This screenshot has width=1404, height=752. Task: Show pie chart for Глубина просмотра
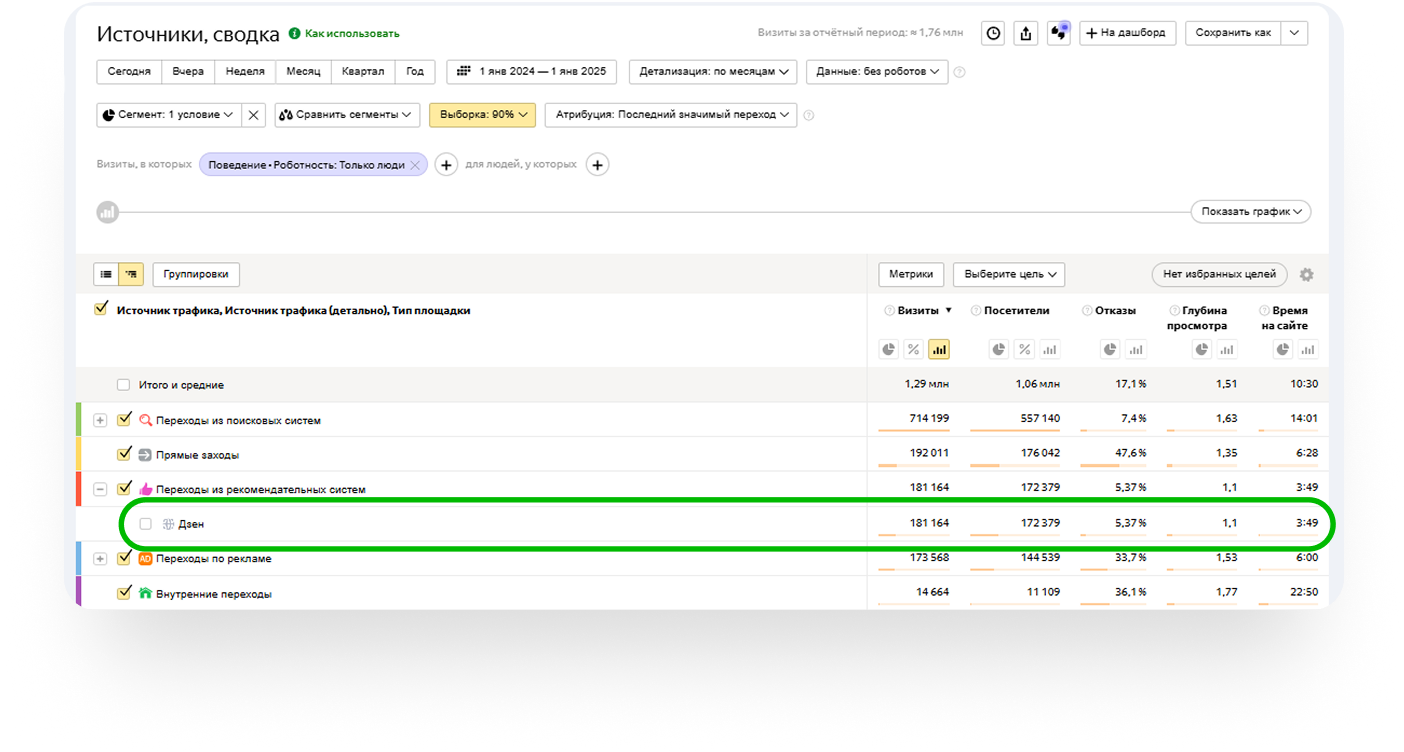(x=1201, y=349)
